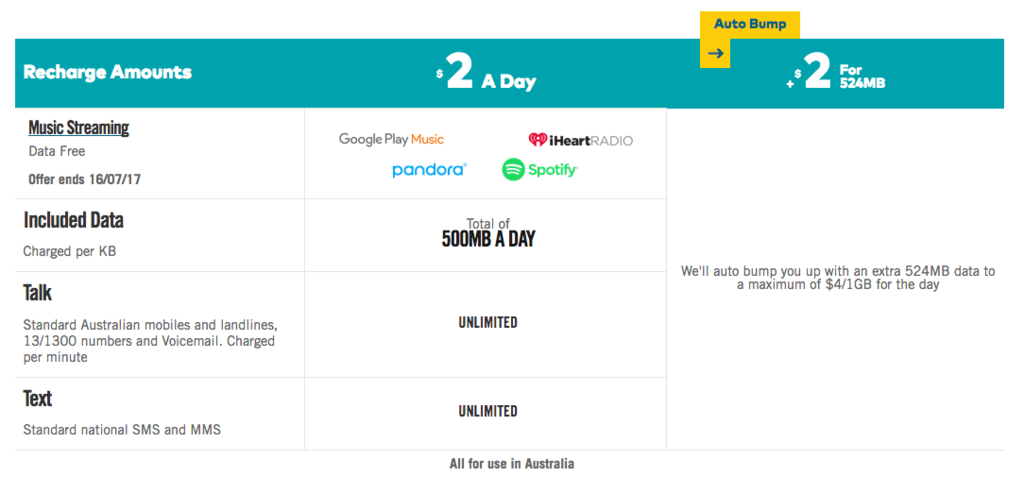Click the Spotify logo
Image resolution: width=1024 pixels, height=477 pixels.
point(540,170)
